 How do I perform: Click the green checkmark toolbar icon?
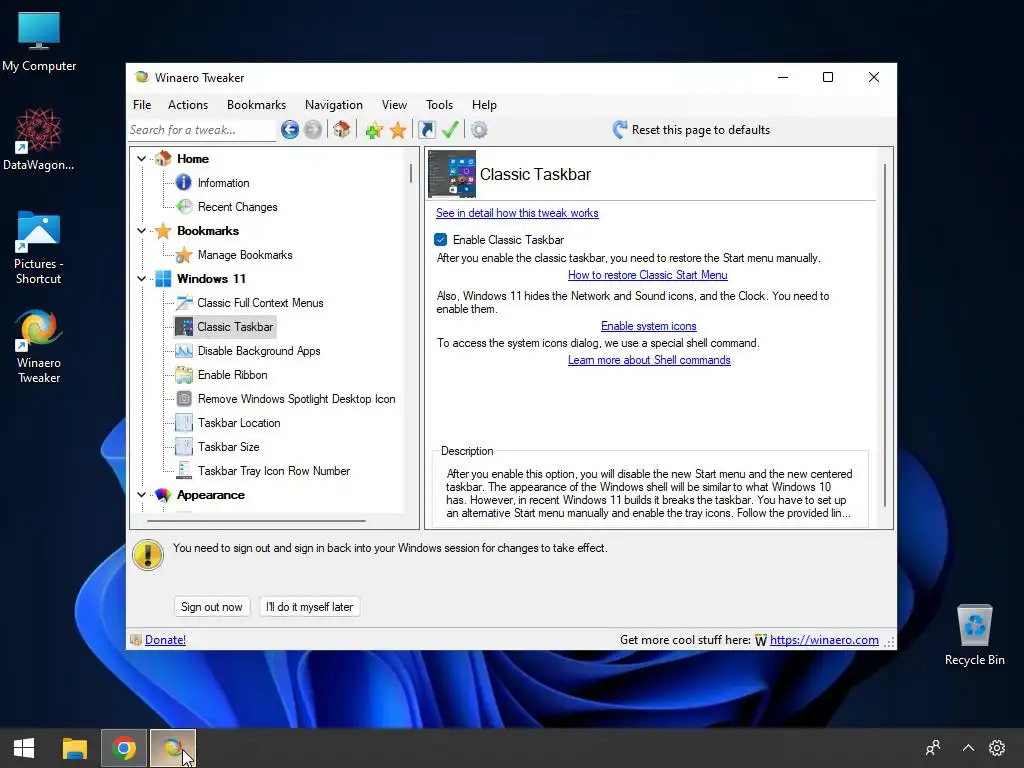pyautogui.click(x=450, y=129)
